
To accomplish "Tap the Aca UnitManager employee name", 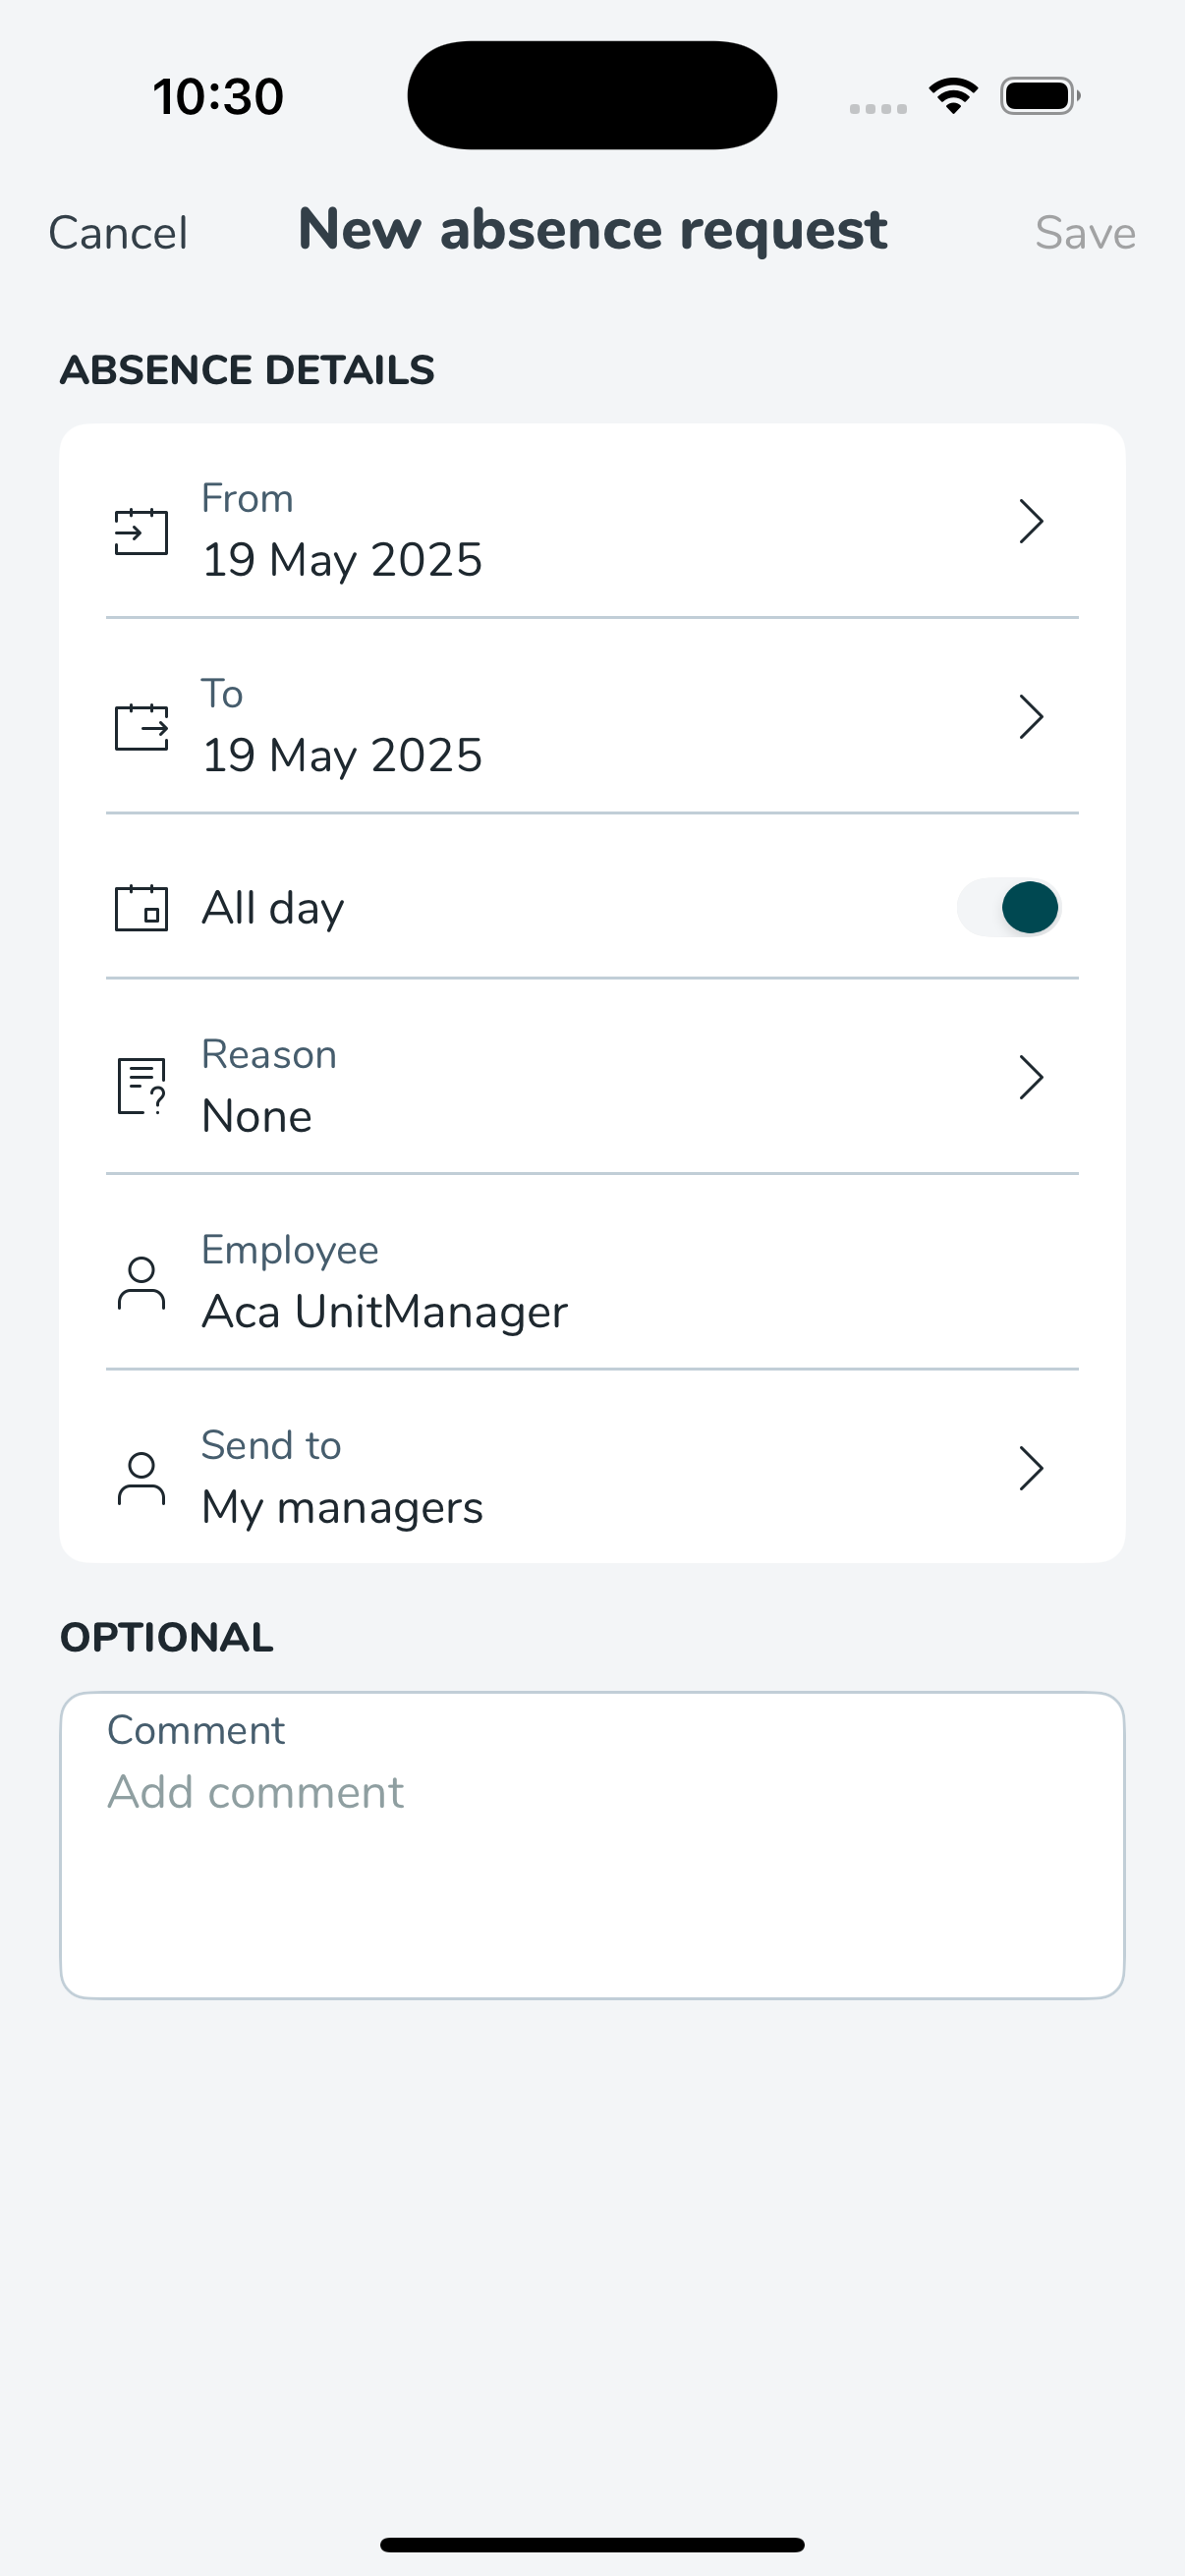I will click(385, 1311).
